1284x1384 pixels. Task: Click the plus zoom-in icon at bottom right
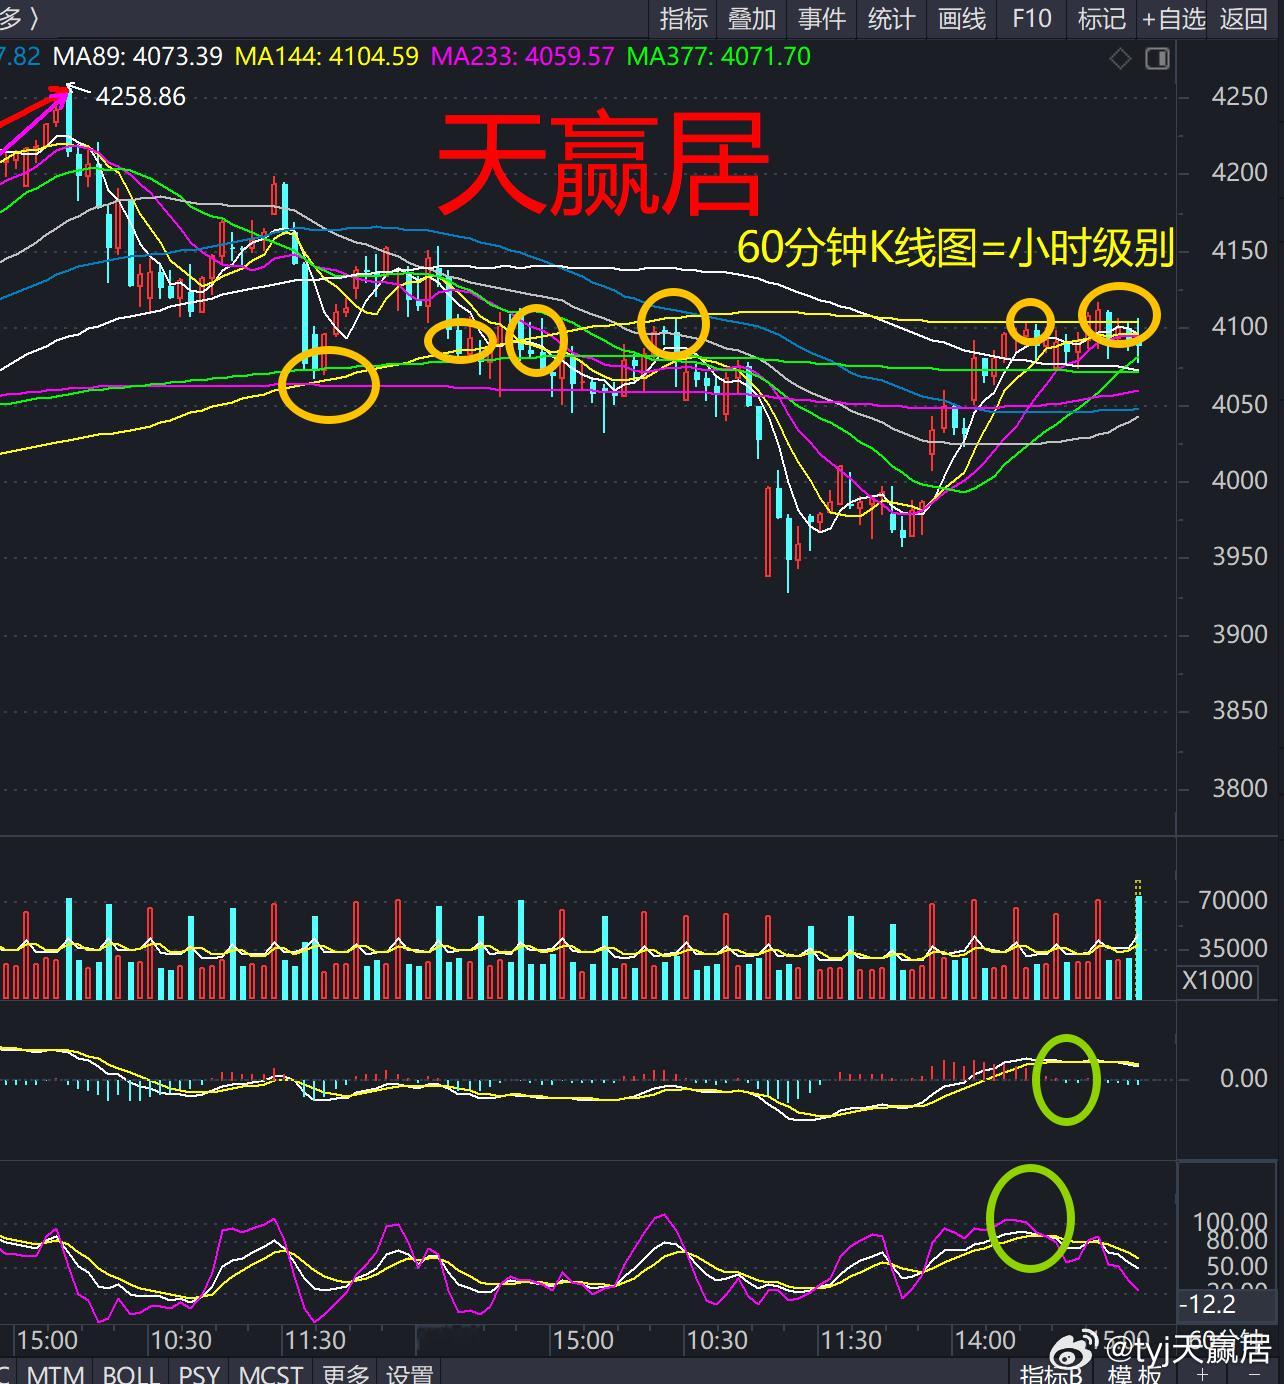click(1203, 1376)
